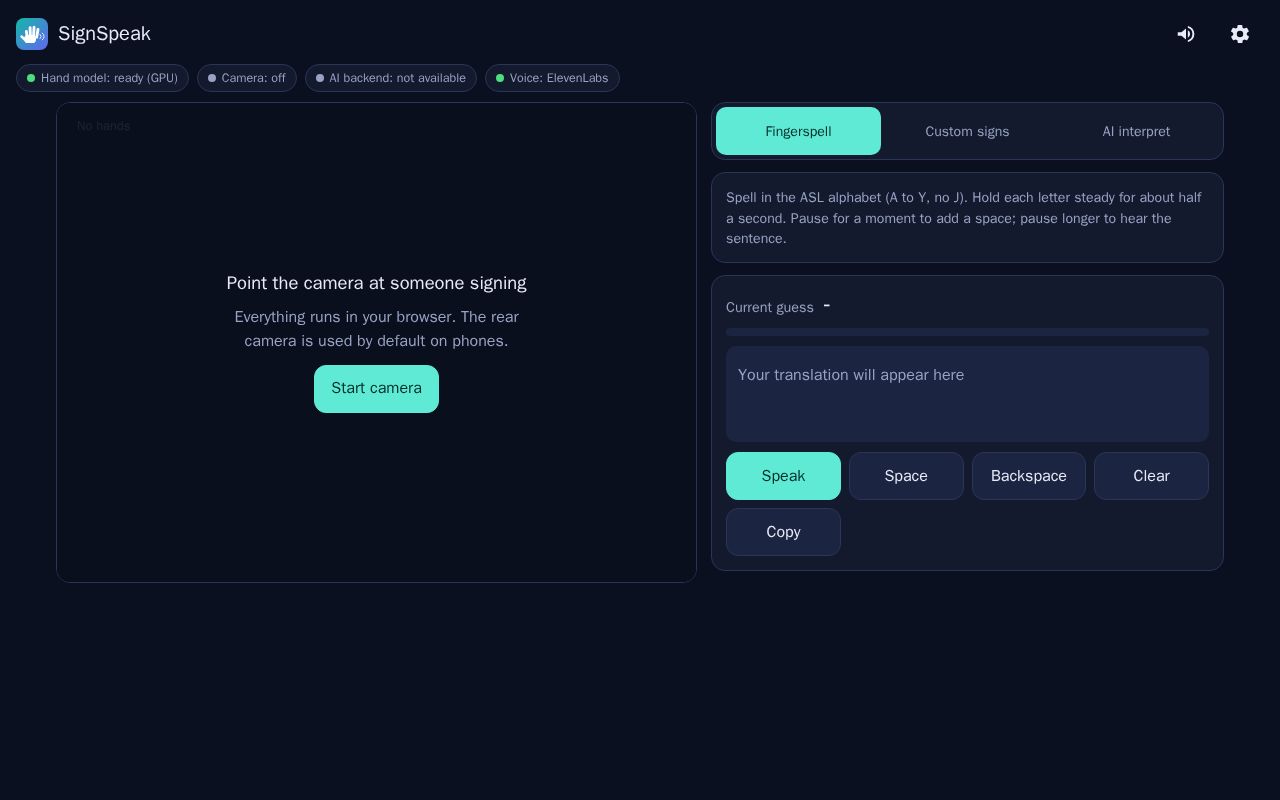Click the SignSpeak app title
The height and width of the screenshot is (800, 1280).
coord(104,34)
